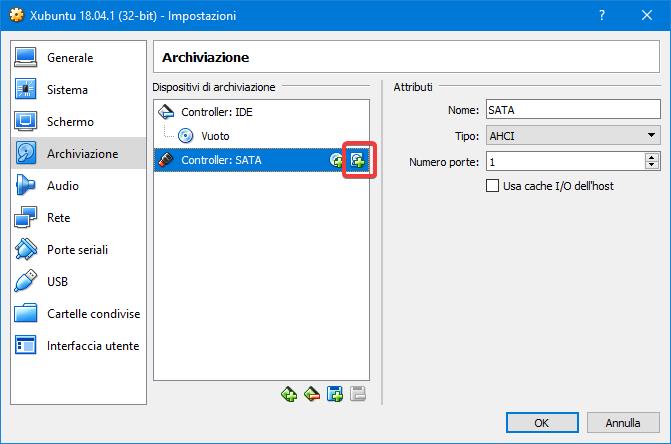
Task: Open the Tipo AHCI dropdown
Action: [x=573, y=136]
